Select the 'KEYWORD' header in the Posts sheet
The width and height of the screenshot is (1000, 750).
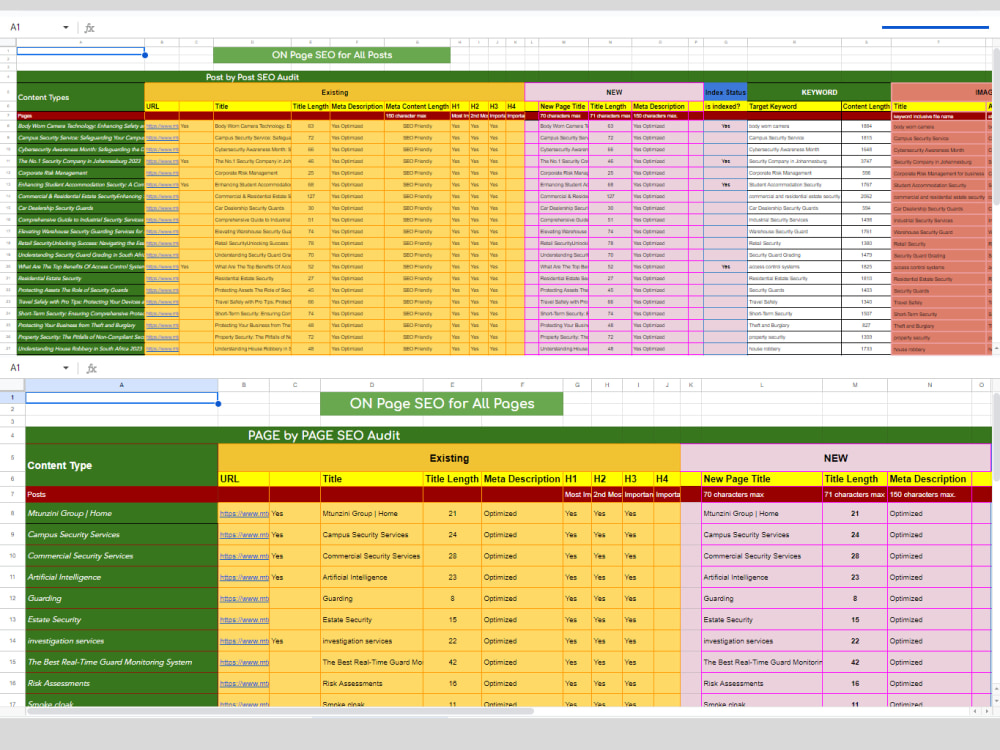point(819,92)
